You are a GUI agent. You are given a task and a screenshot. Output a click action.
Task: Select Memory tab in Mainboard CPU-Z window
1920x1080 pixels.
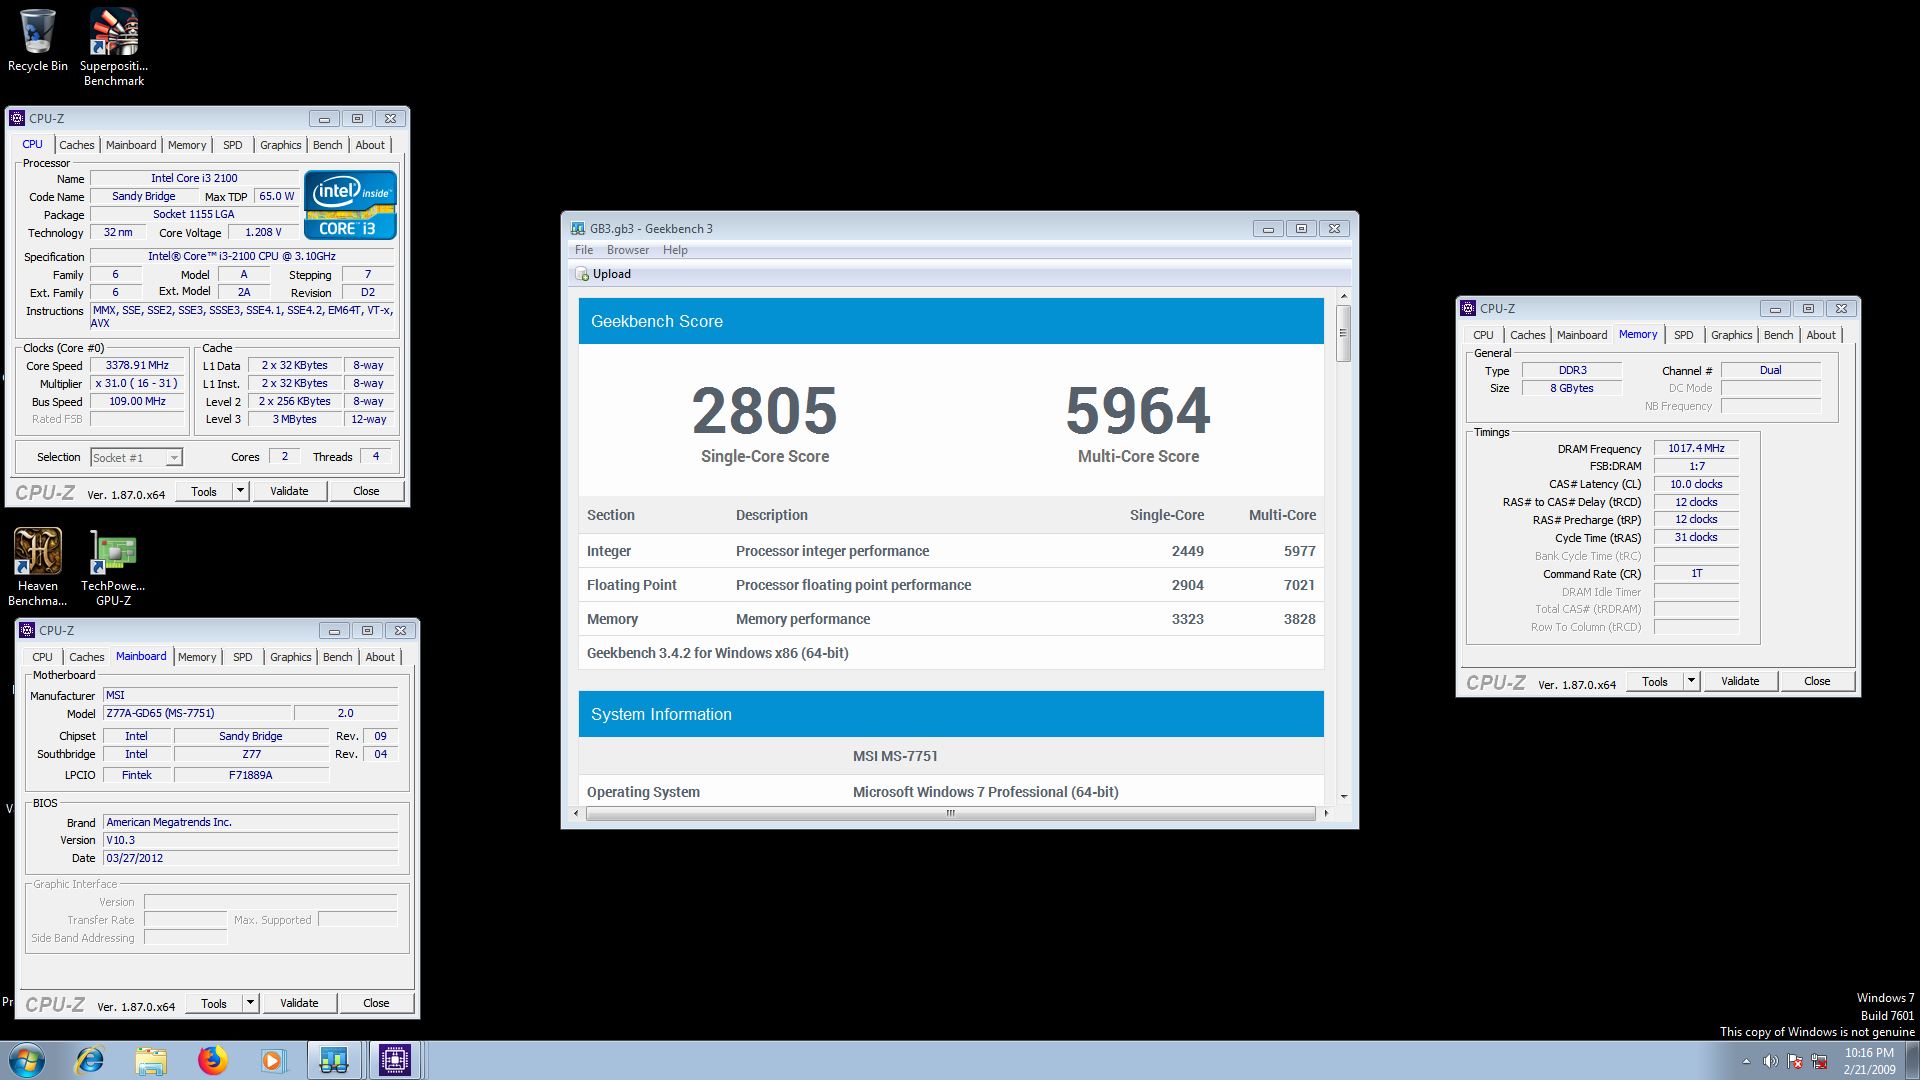(197, 657)
